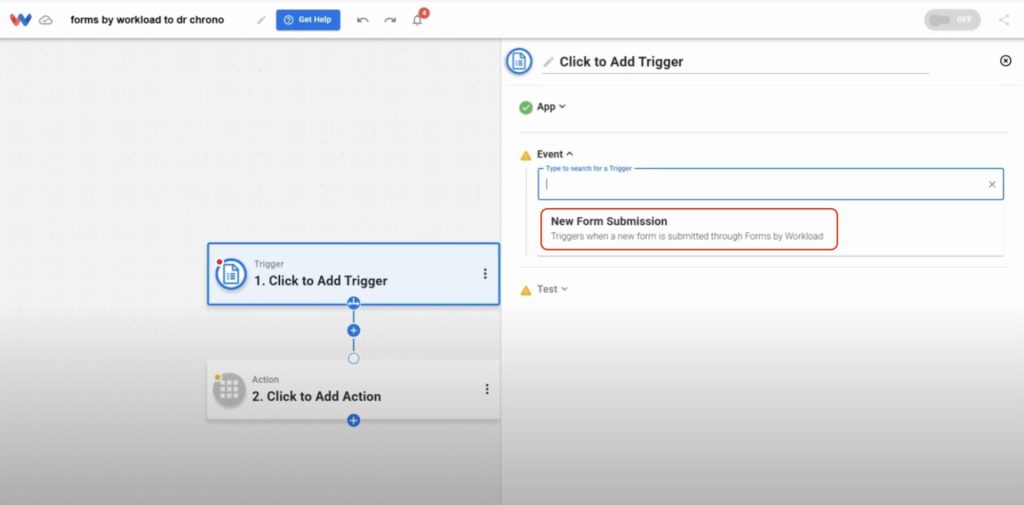Screen dimensions: 1024x505
Task: Open the trigger step options menu
Action: [x=485, y=274]
